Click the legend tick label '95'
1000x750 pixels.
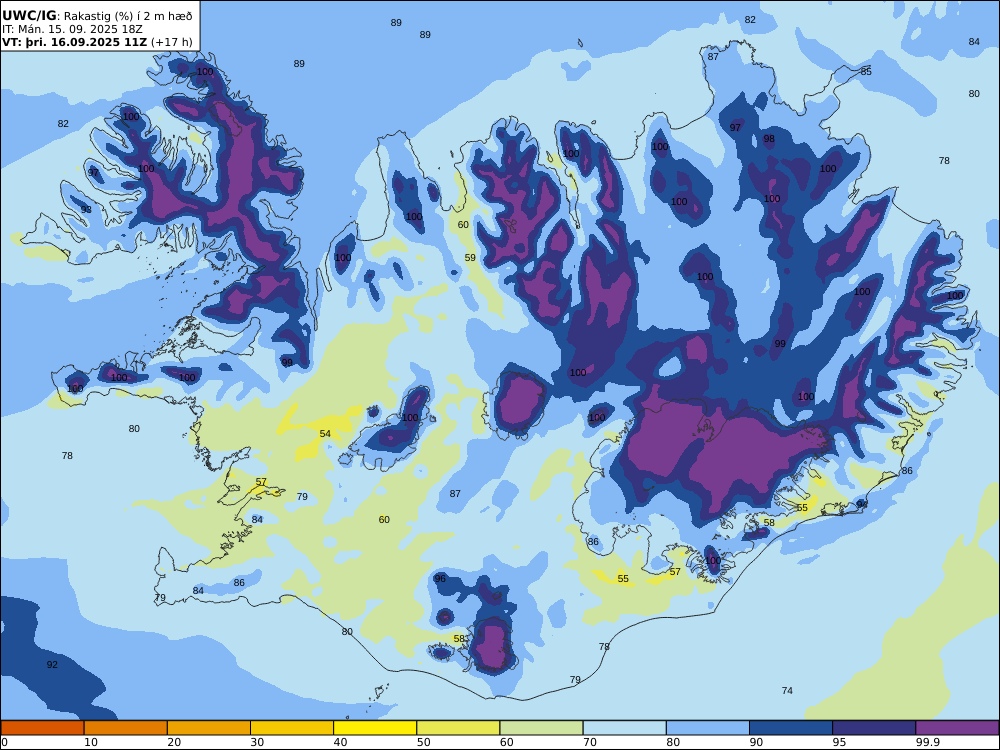tap(839, 742)
